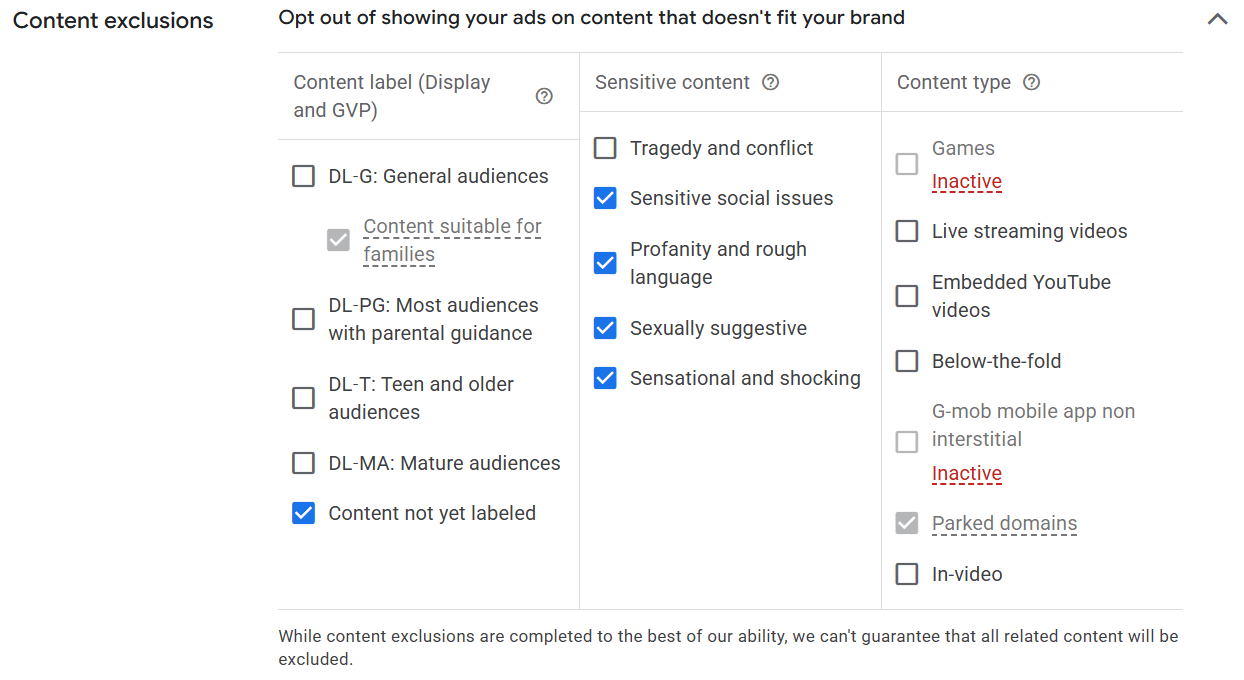Enable DL-G: General audiences exclusion
Image resolution: width=1244 pixels, height=680 pixels.
(x=303, y=176)
